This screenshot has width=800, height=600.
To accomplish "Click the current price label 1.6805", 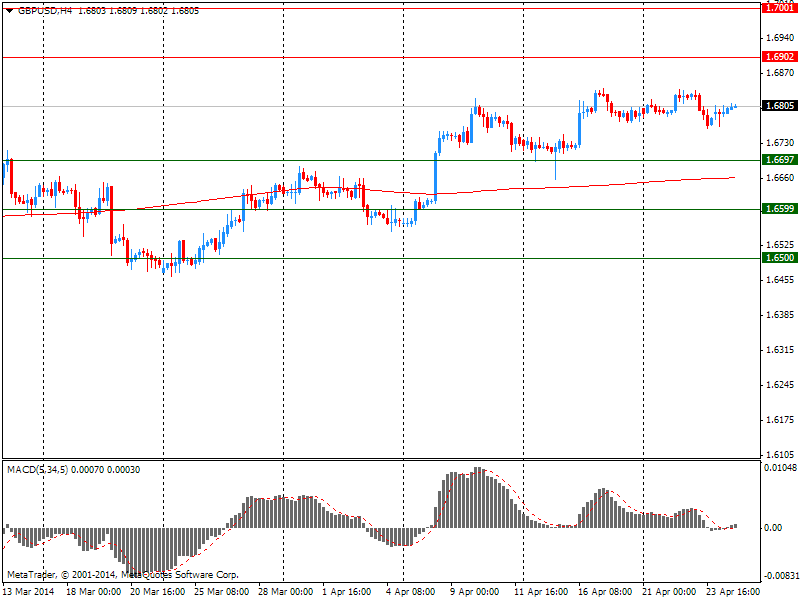I will pyautogui.click(x=780, y=106).
